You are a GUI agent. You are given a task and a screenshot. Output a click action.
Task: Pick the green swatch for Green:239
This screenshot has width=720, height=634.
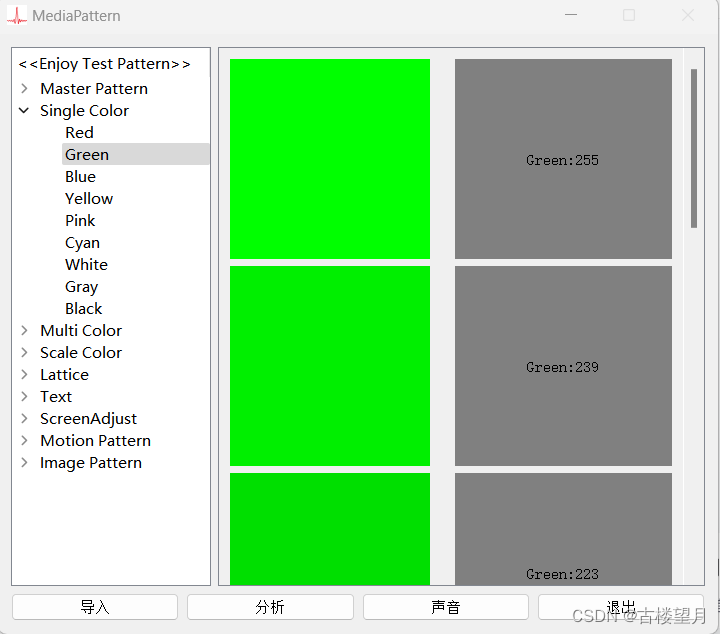(330, 366)
